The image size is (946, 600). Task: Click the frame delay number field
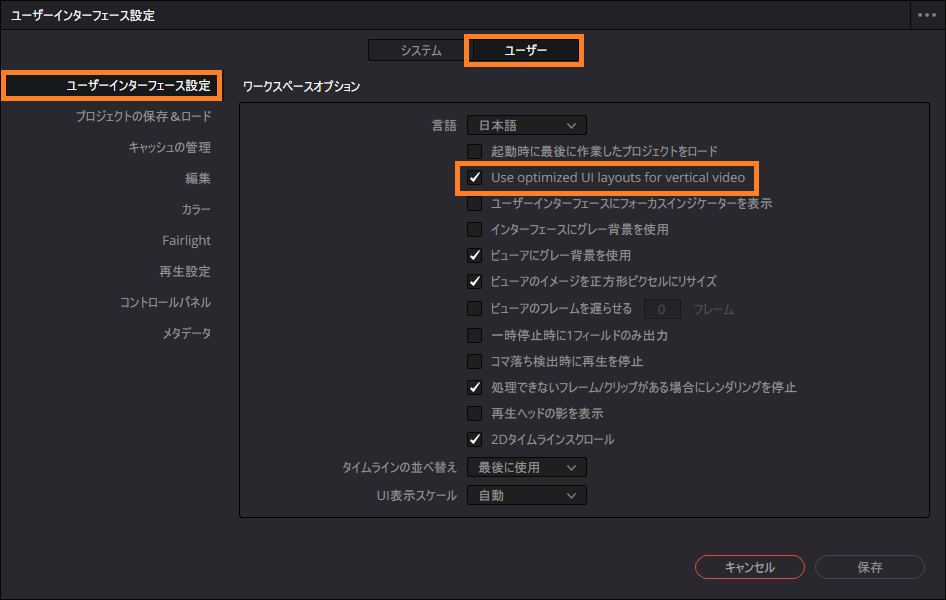coord(662,309)
